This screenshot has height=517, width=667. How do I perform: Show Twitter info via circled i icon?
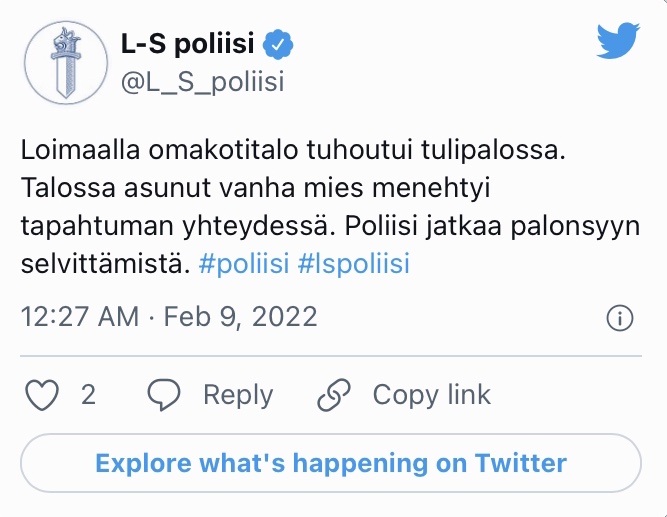pyautogui.click(x=620, y=318)
